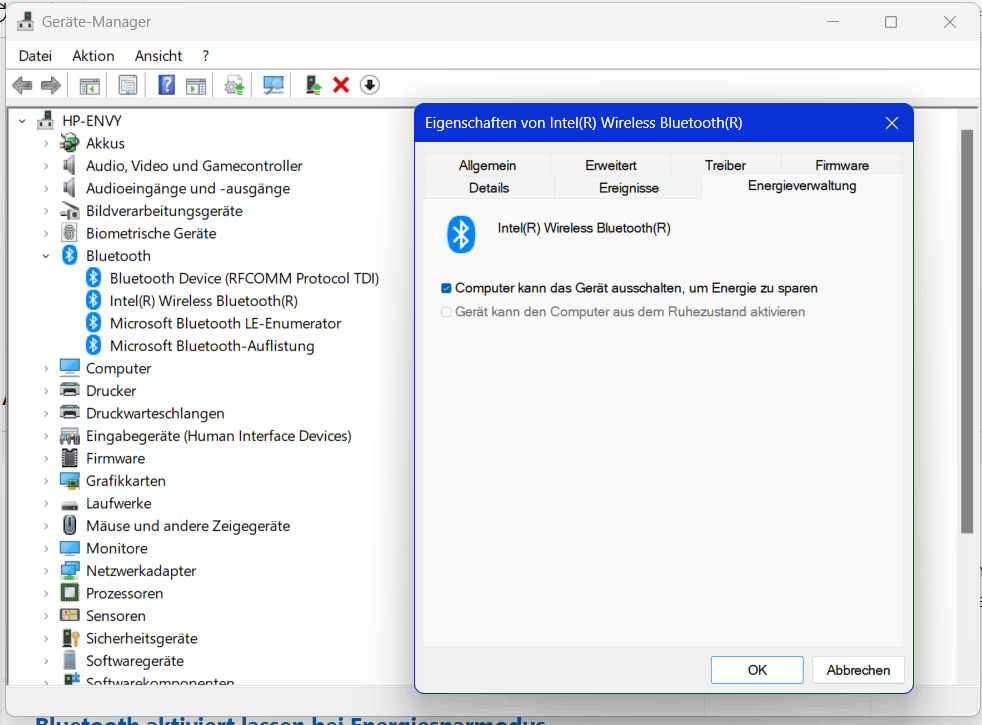Expand the Laufwerke category
Viewport: 982px width, 725px height.
click(46, 503)
